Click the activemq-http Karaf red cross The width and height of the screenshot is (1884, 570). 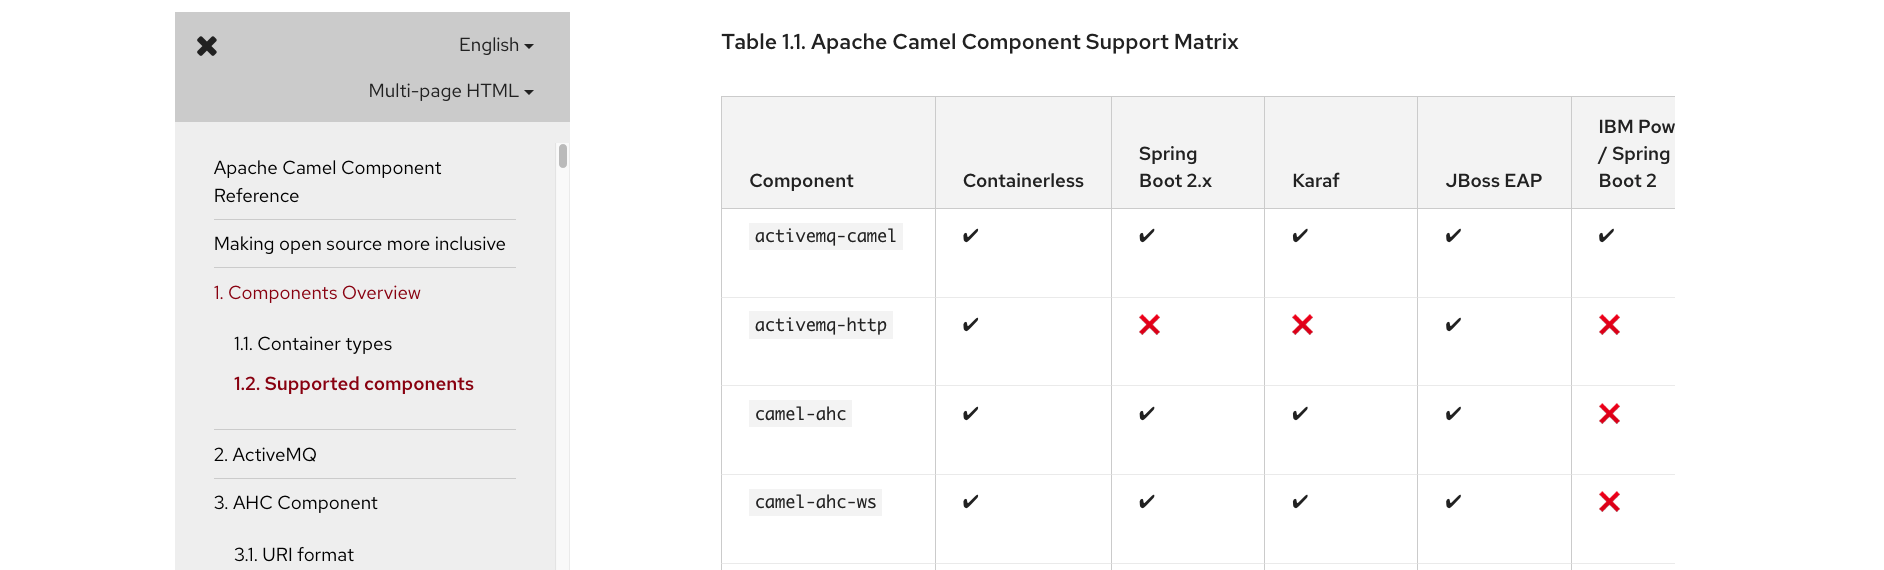click(x=1302, y=325)
